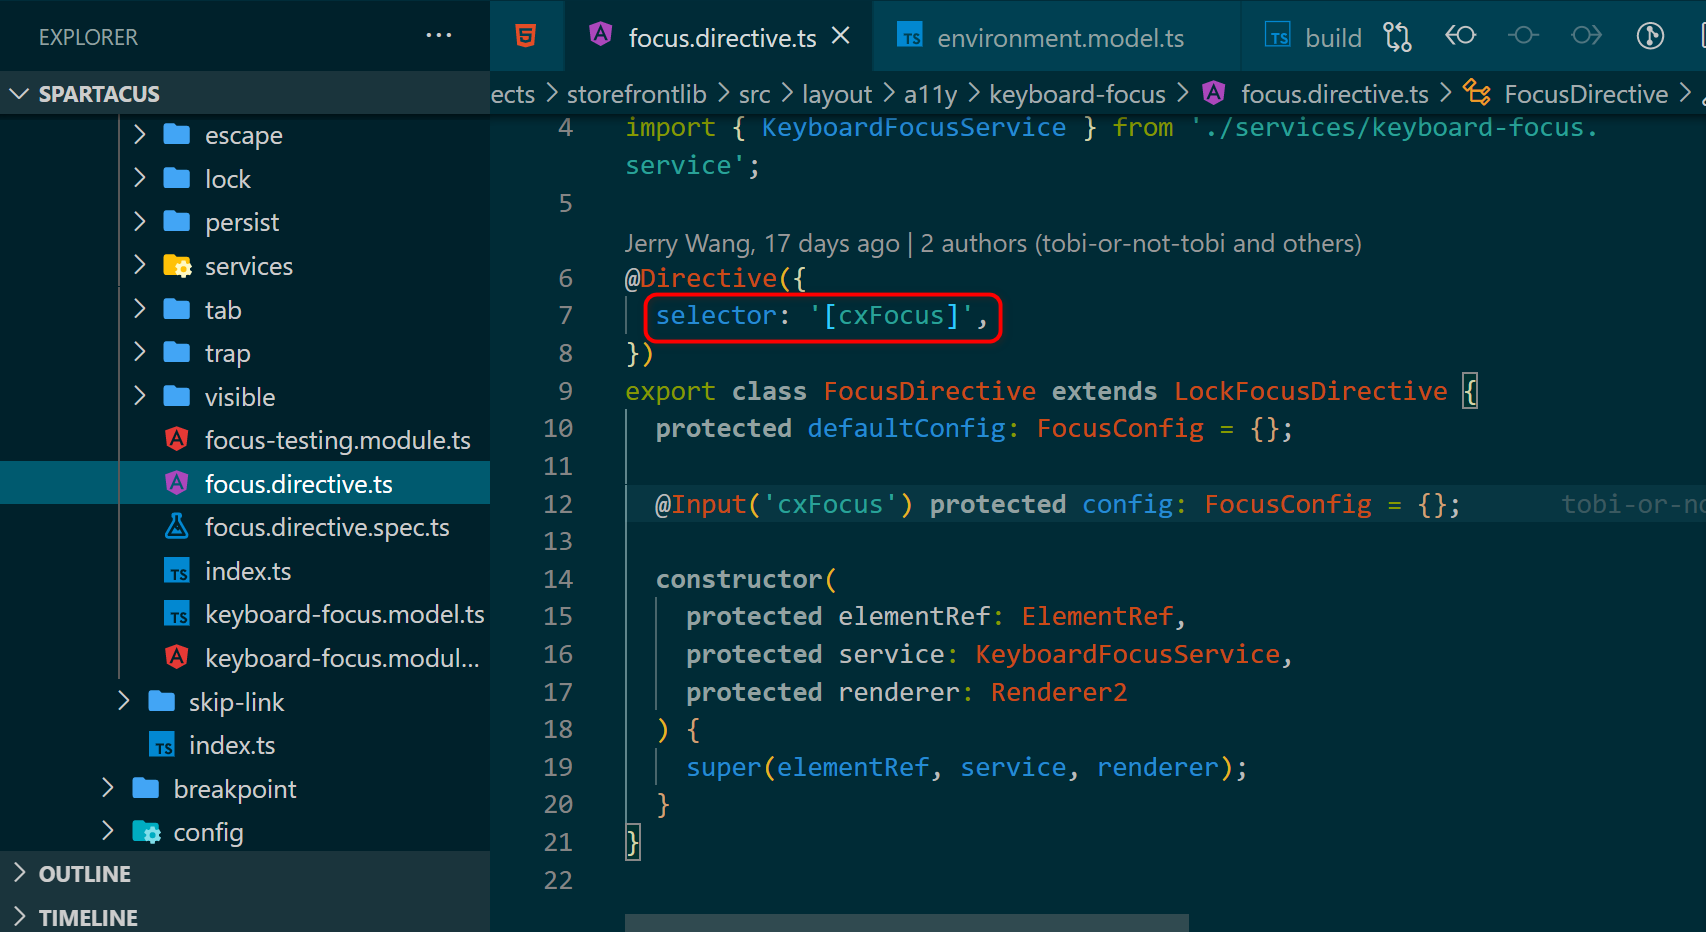Run the build task button

pos(1314,37)
